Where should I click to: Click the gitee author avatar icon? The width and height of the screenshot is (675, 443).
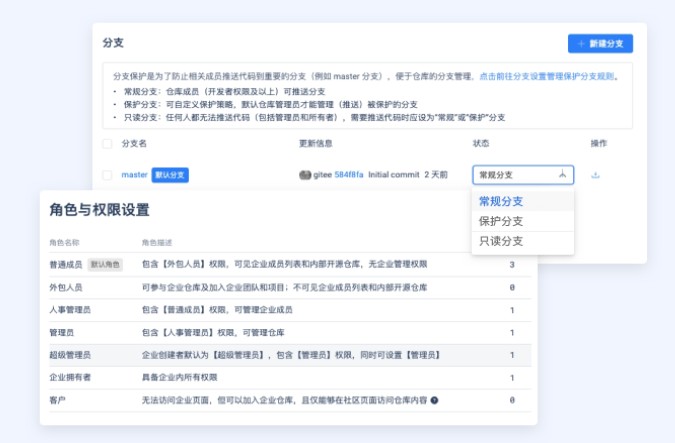tap(305, 175)
